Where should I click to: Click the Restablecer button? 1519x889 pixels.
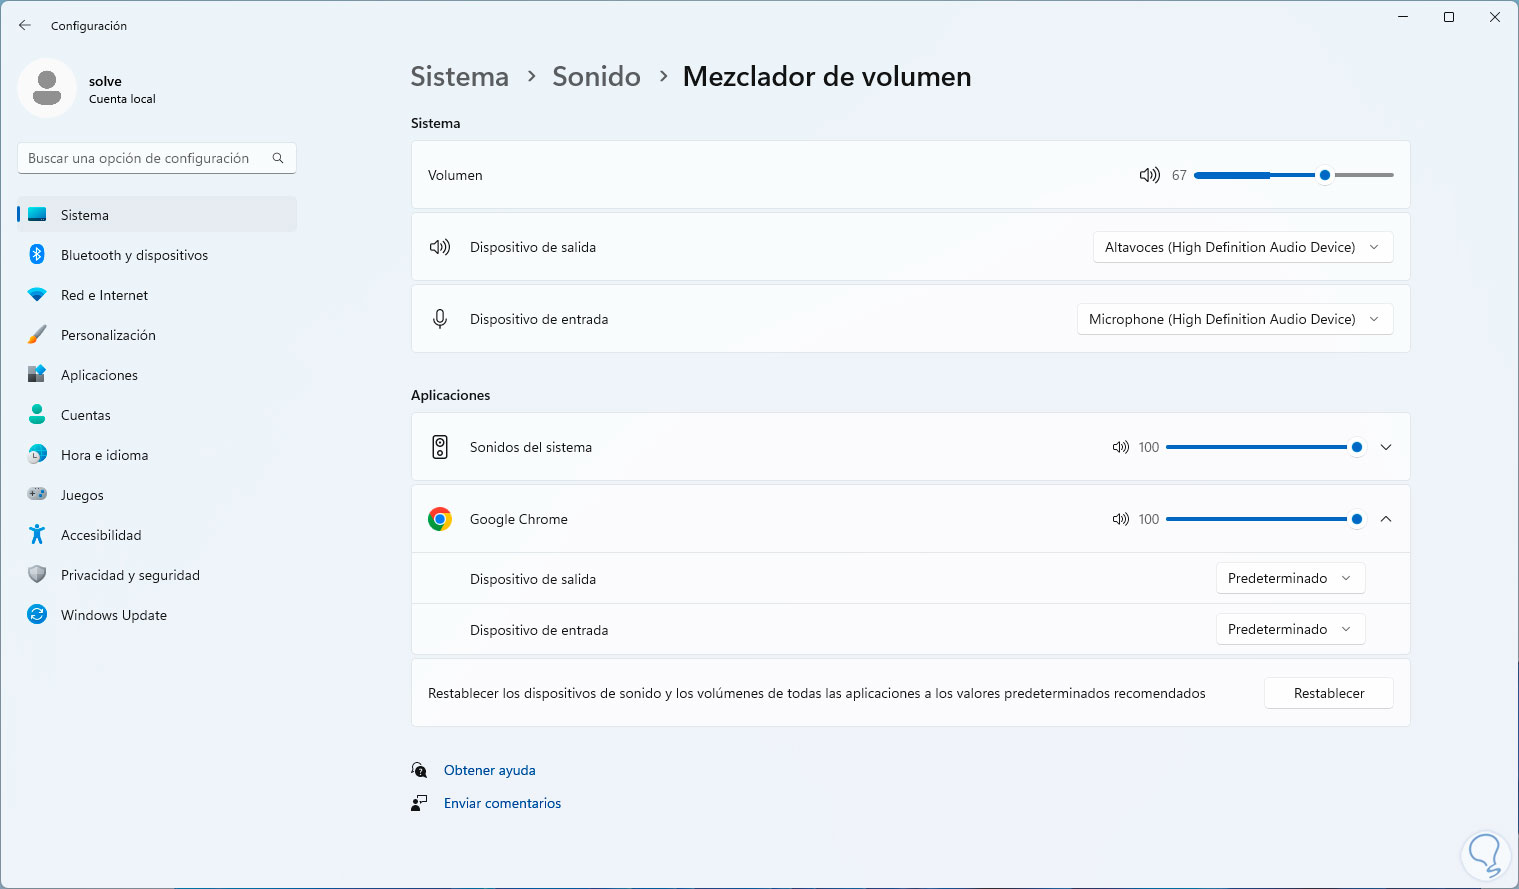point(1328,693)
